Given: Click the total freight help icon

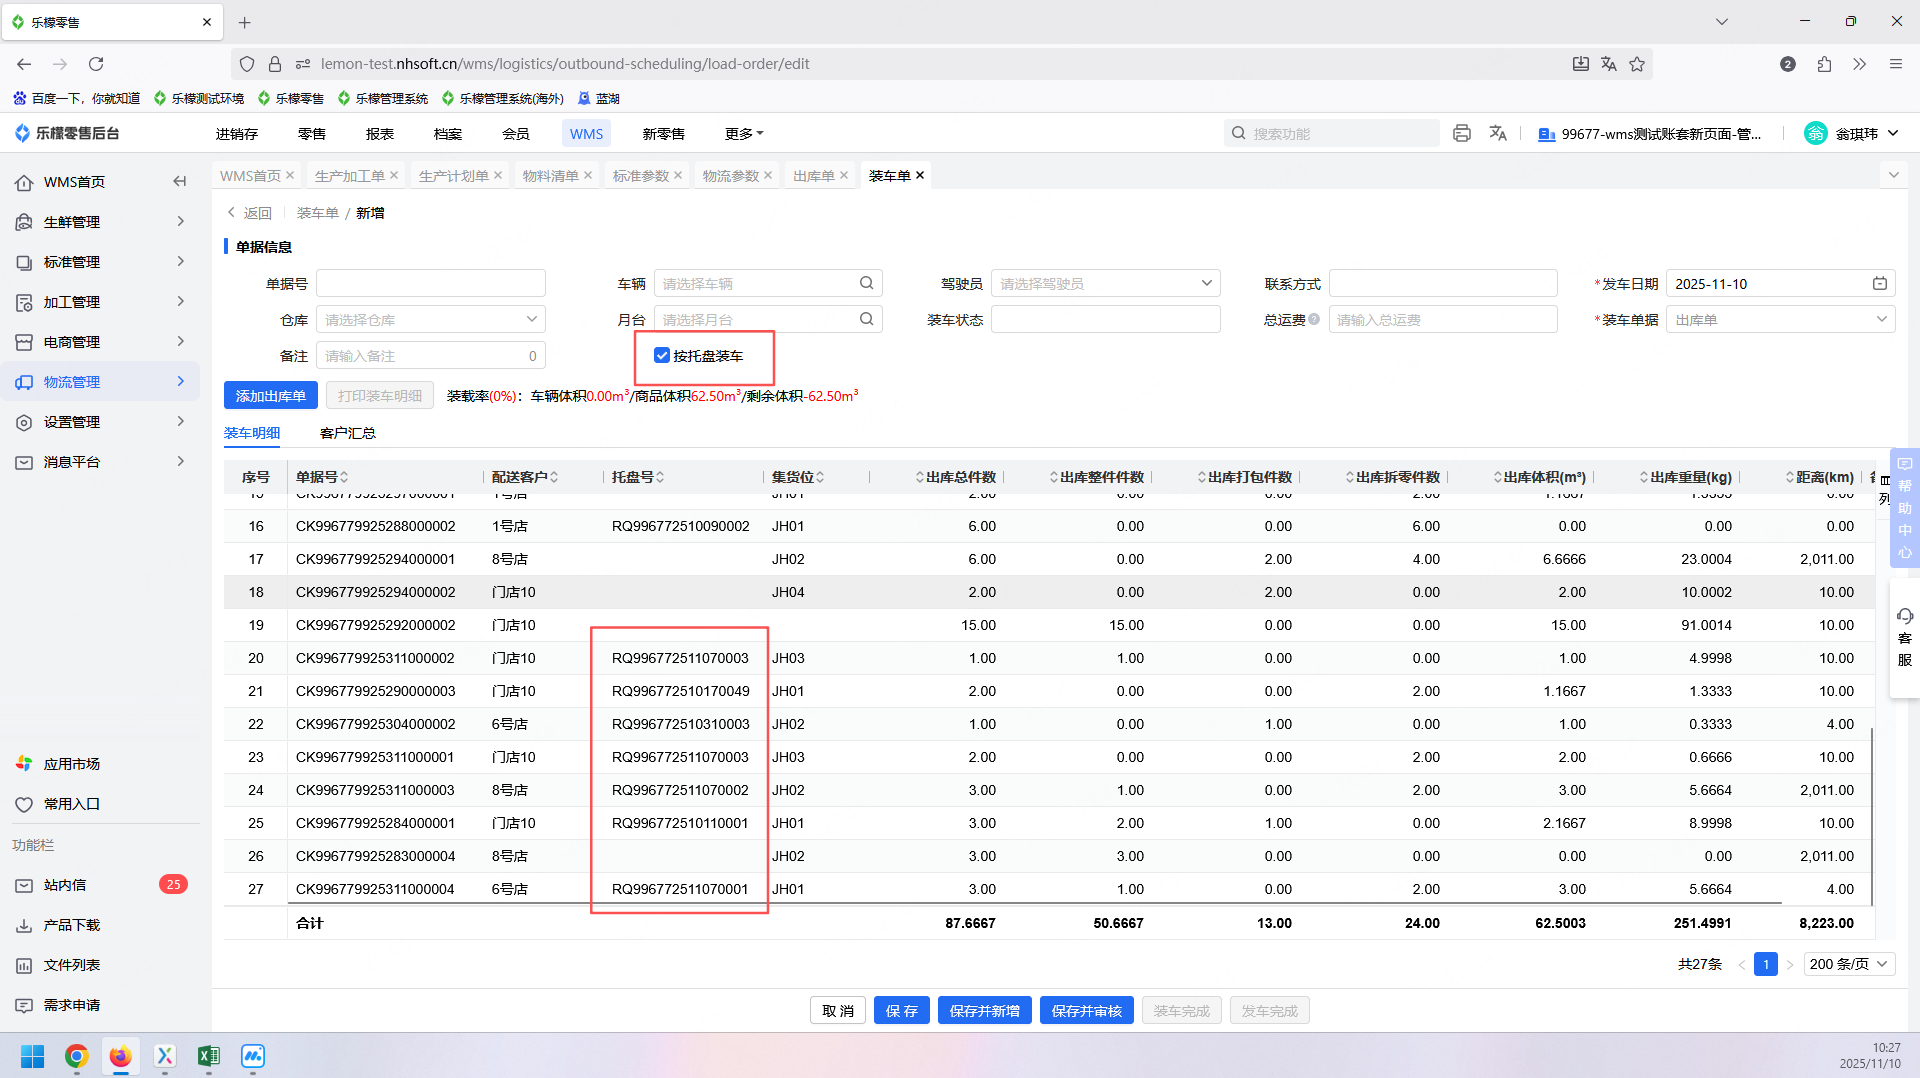Looking at the screenshot, I should (1314, 320).
